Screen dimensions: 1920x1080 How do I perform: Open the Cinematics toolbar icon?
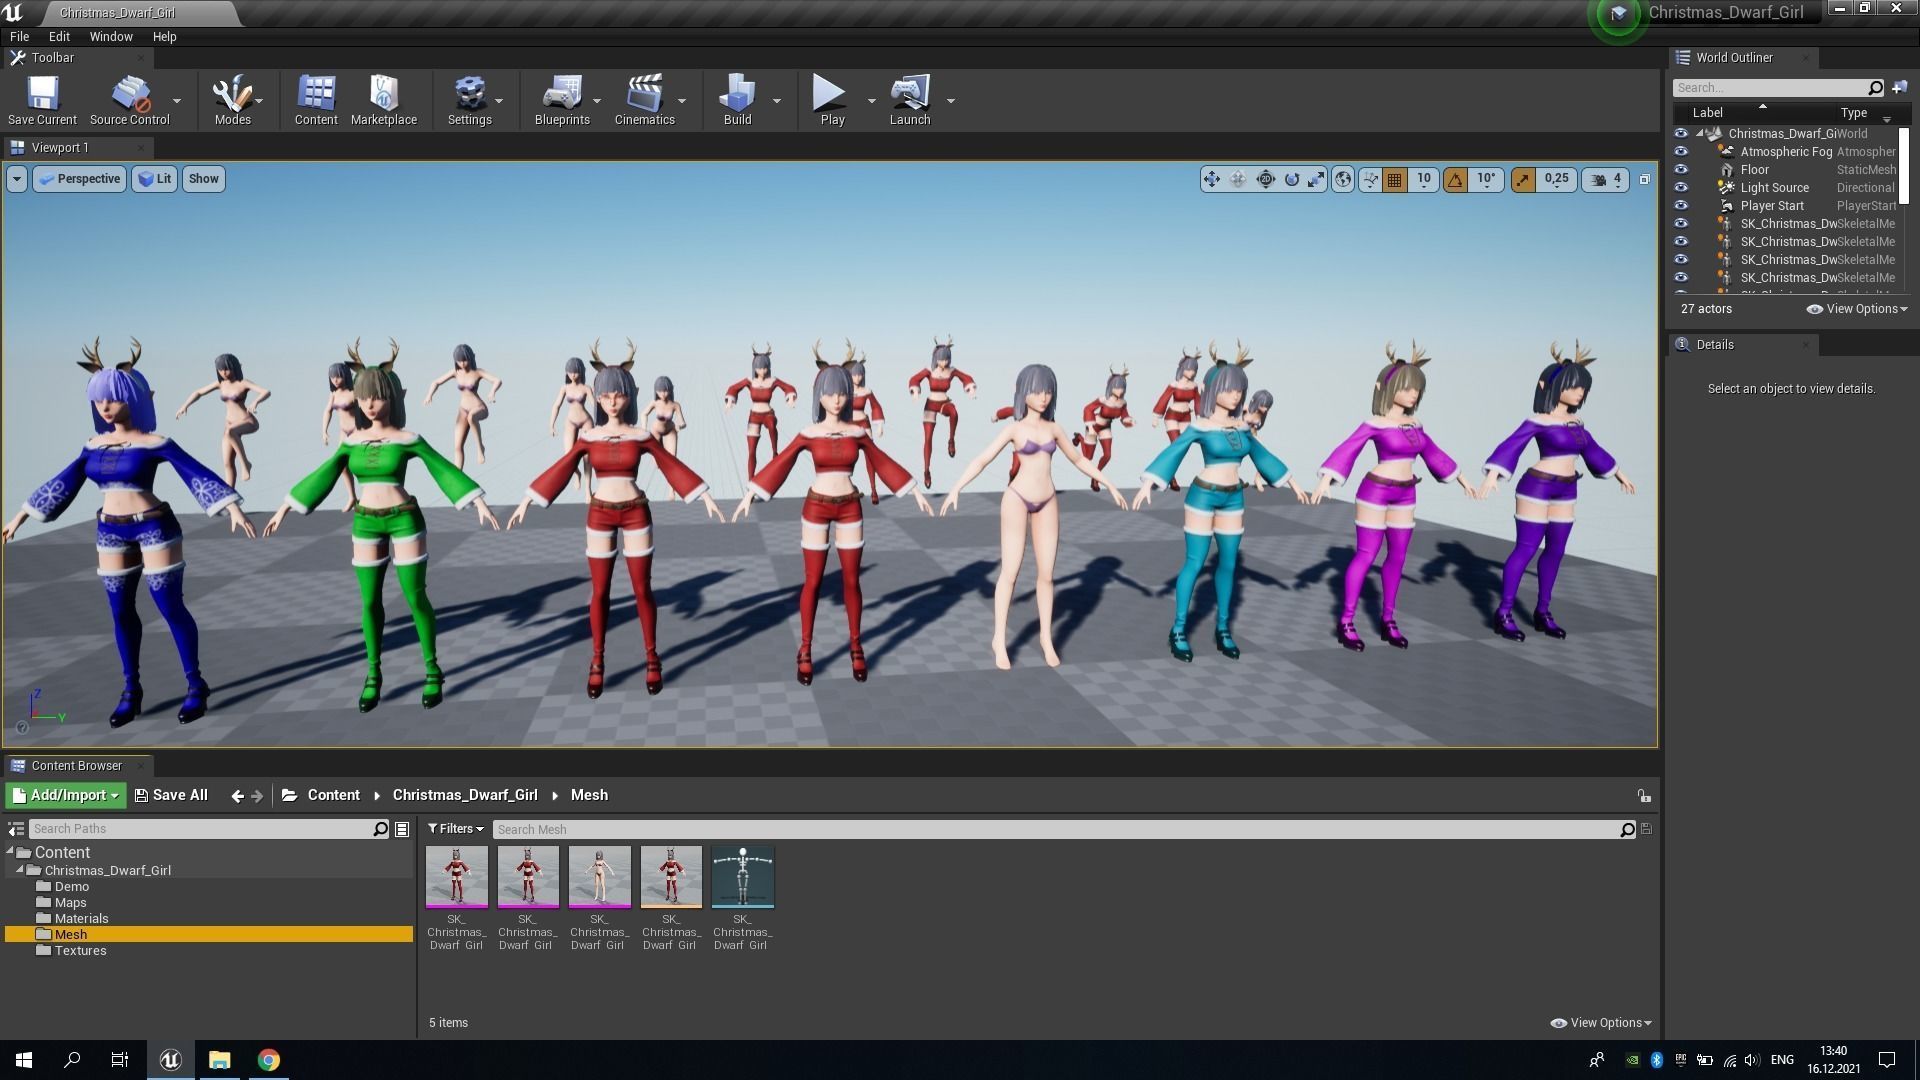[x=643, y=95]
